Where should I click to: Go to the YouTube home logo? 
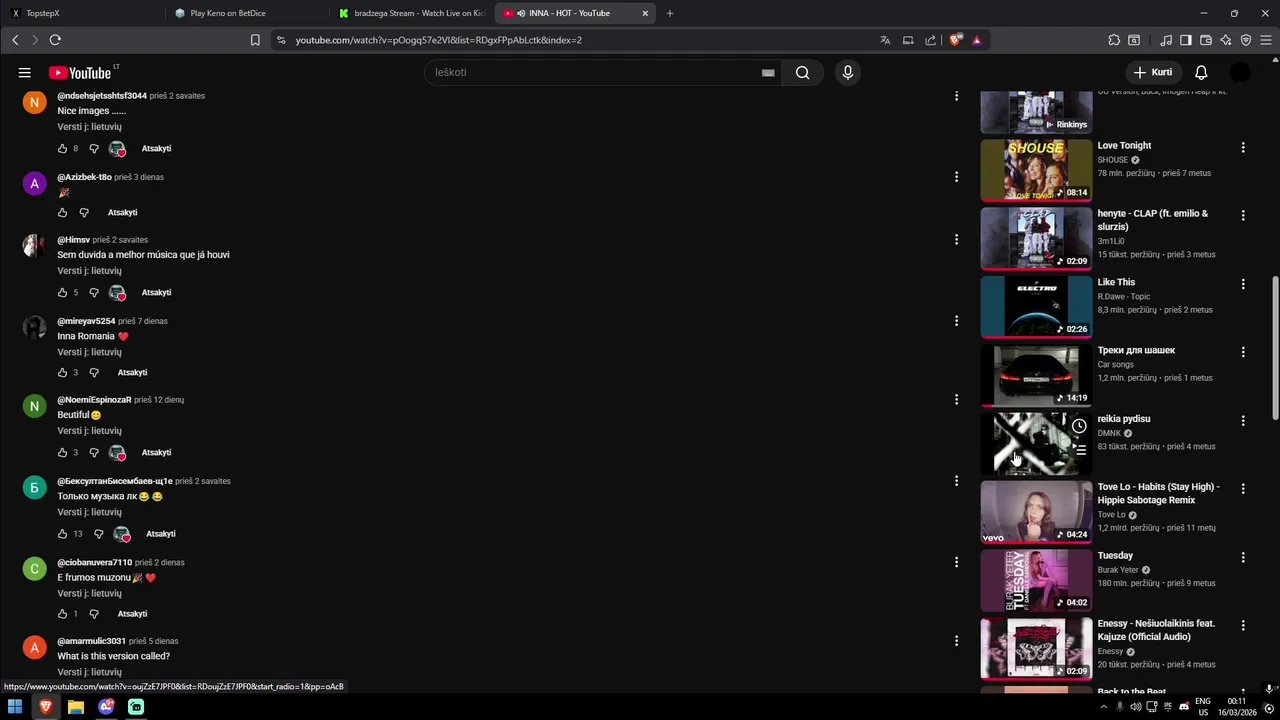(80, 72)
